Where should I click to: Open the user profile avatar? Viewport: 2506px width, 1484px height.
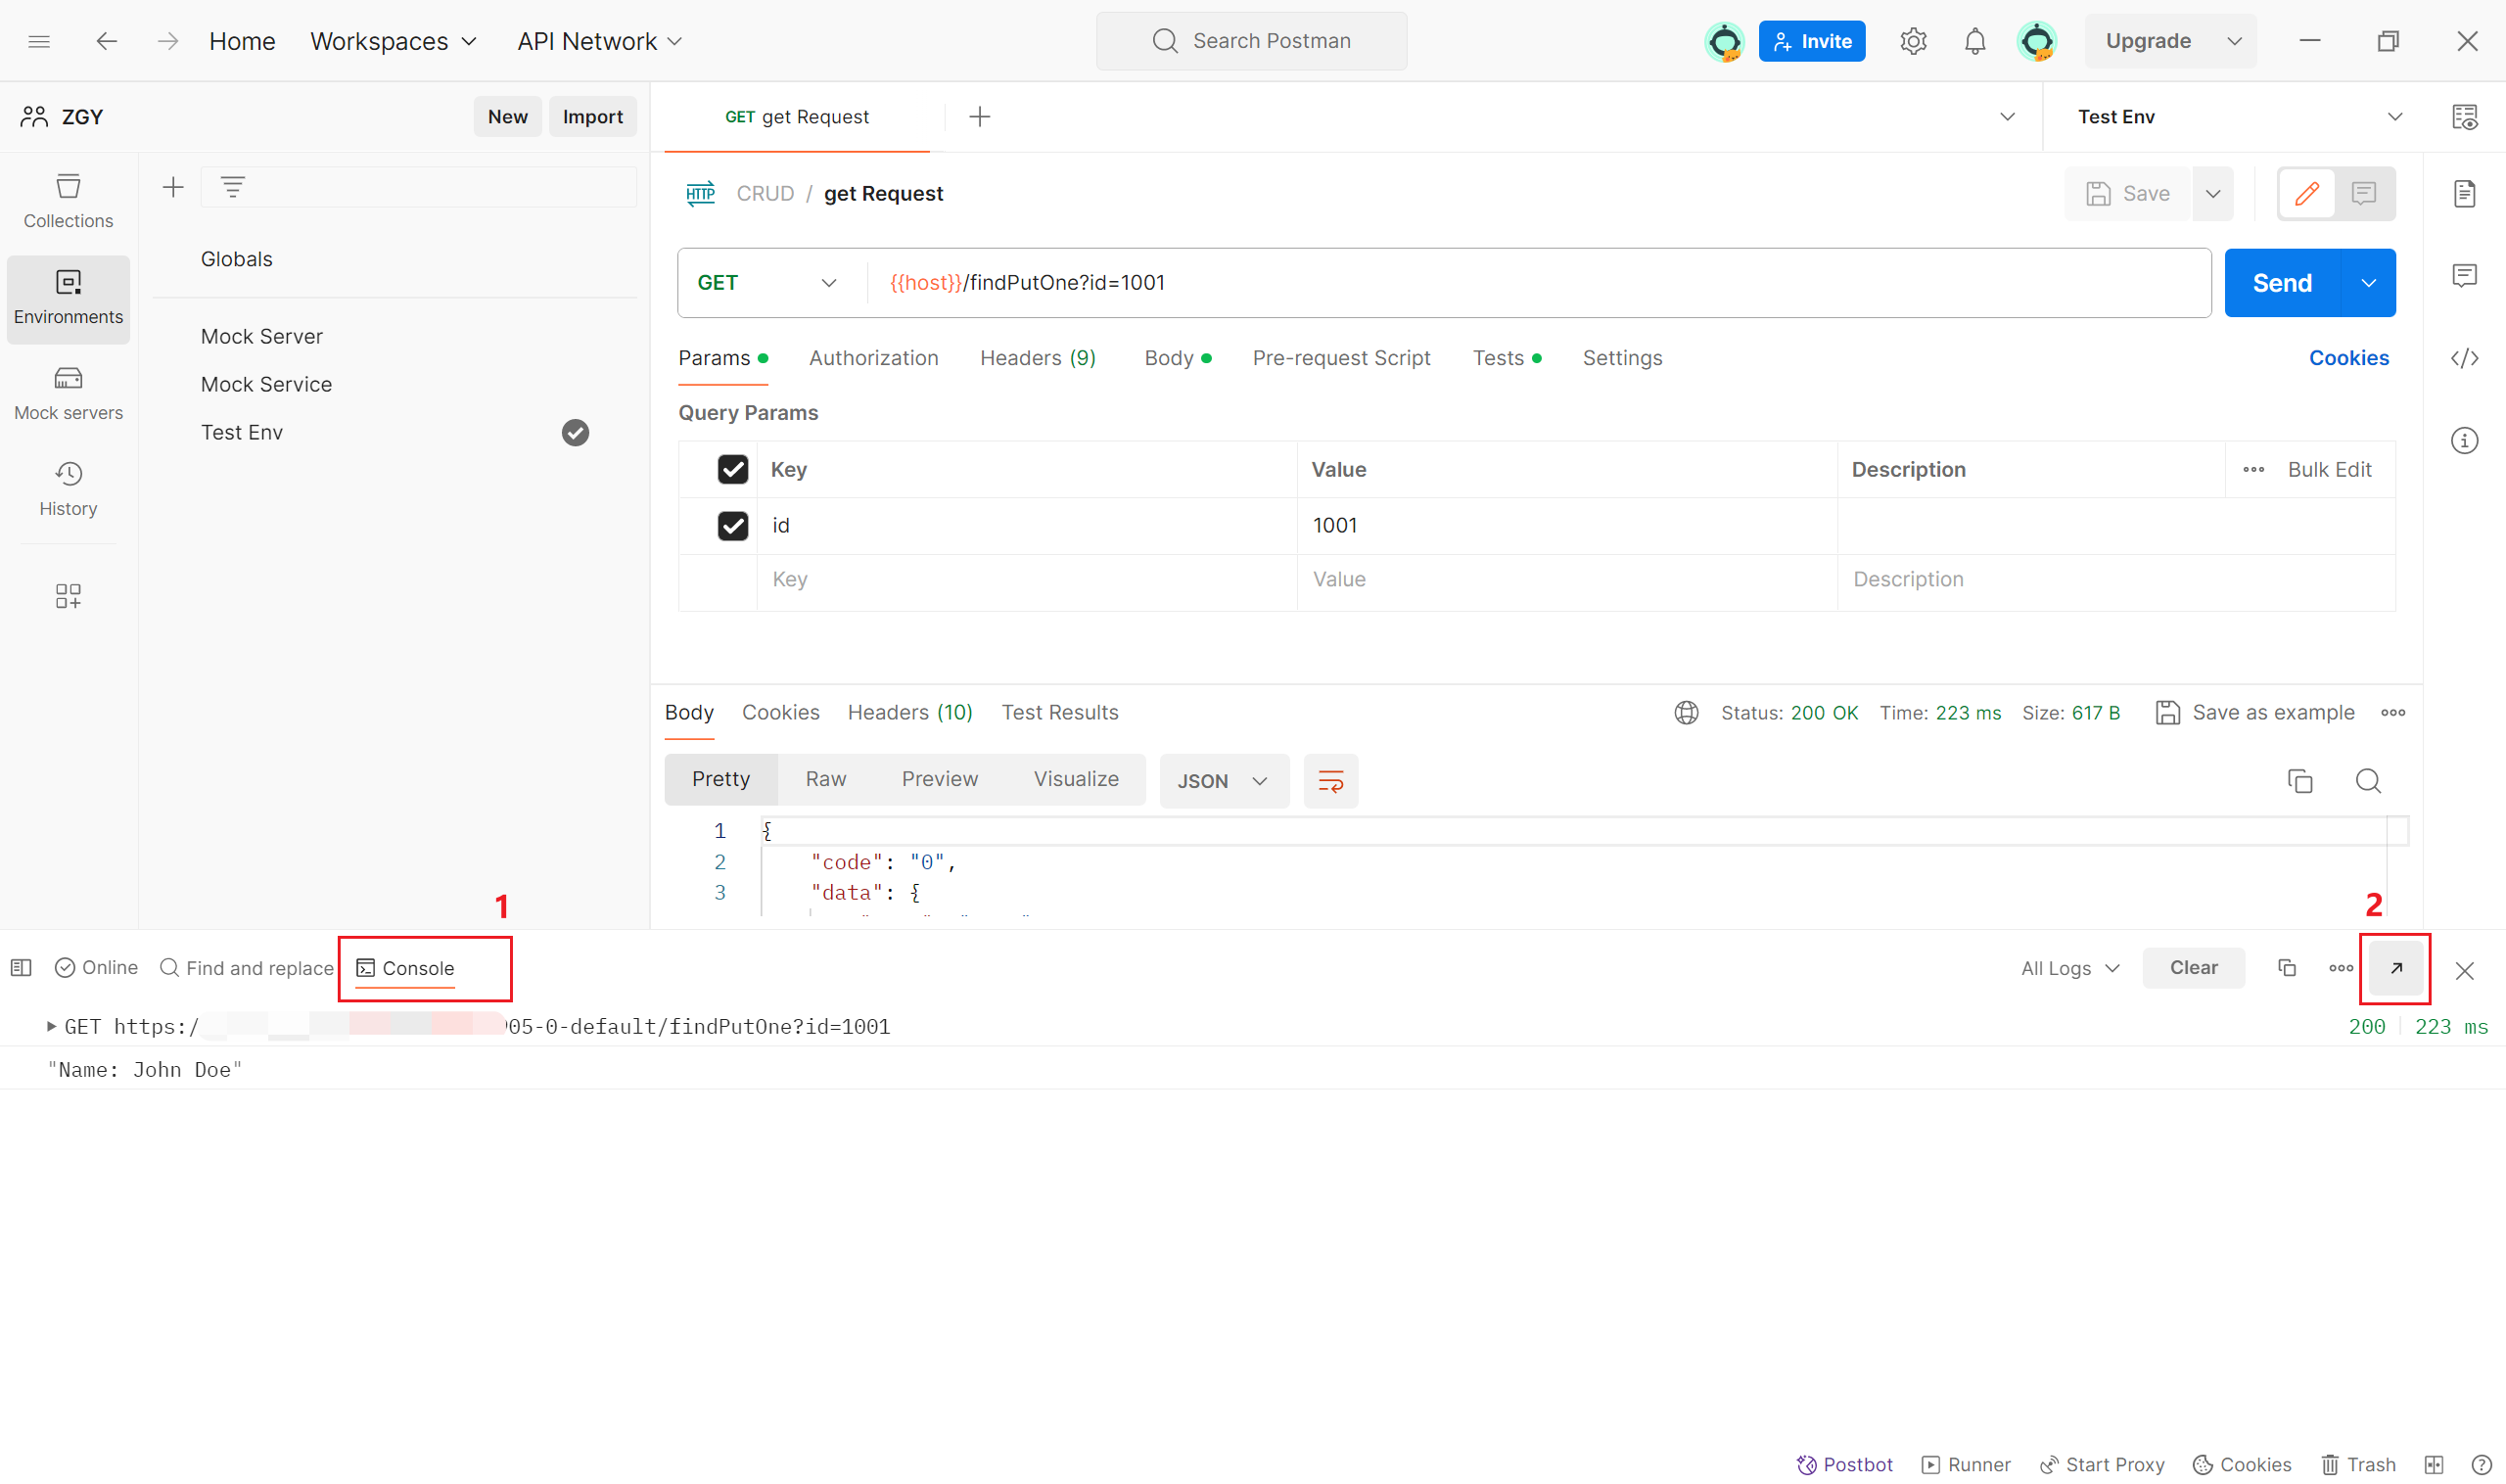pos(2036,41)
